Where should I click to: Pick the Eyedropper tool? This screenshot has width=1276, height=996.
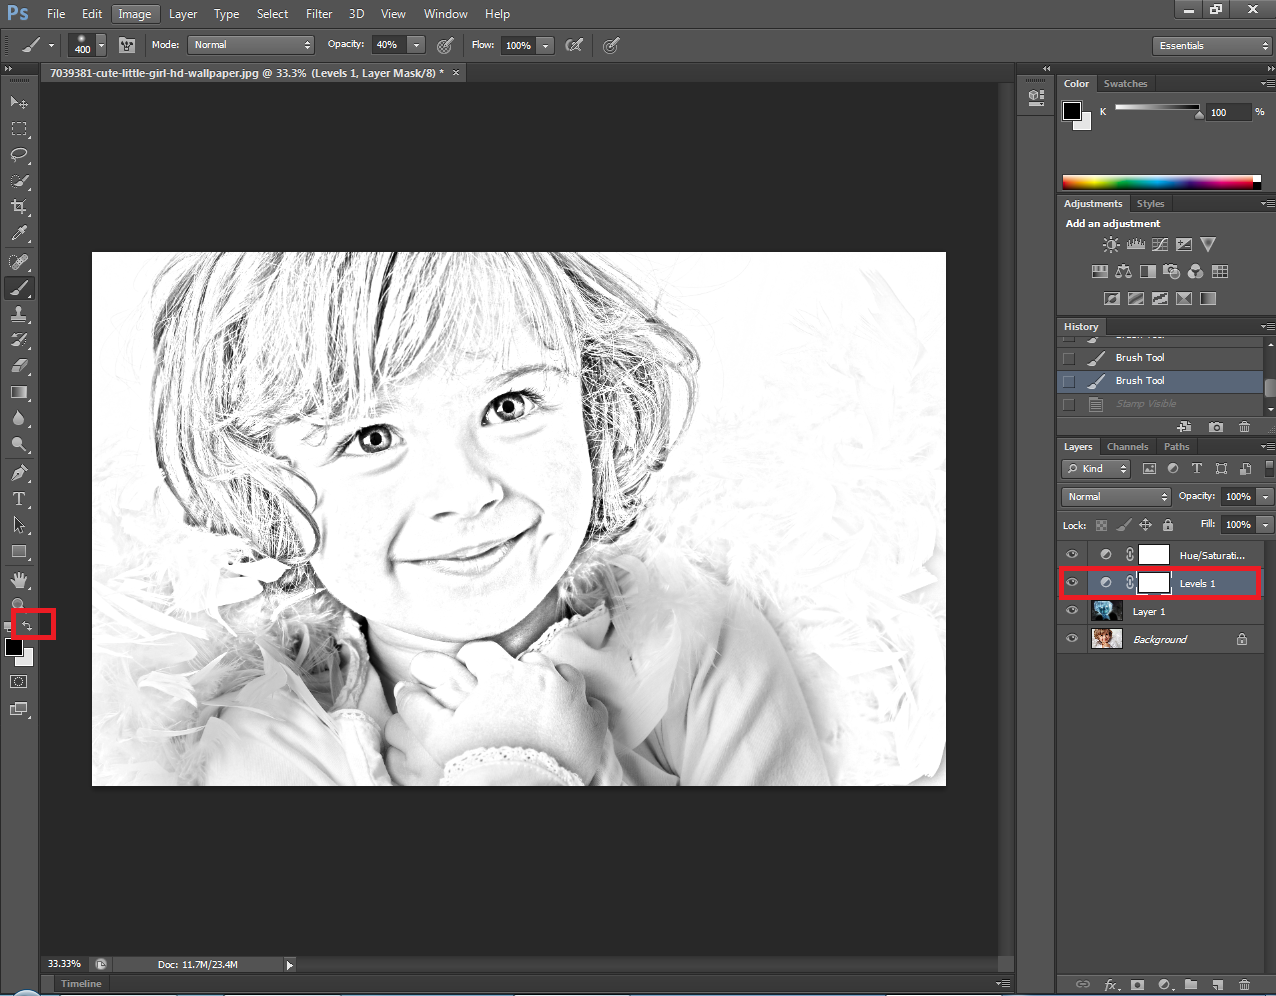19,234
